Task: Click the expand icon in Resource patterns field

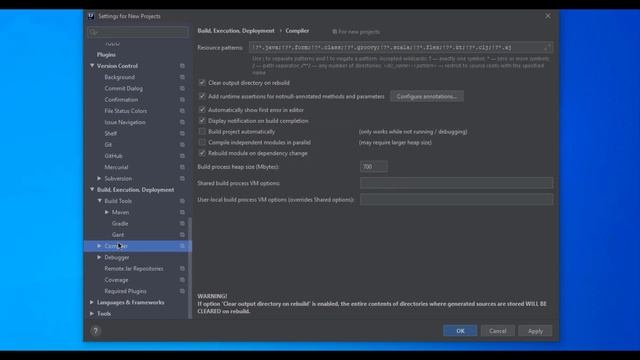Action: (x=547, y=47)
